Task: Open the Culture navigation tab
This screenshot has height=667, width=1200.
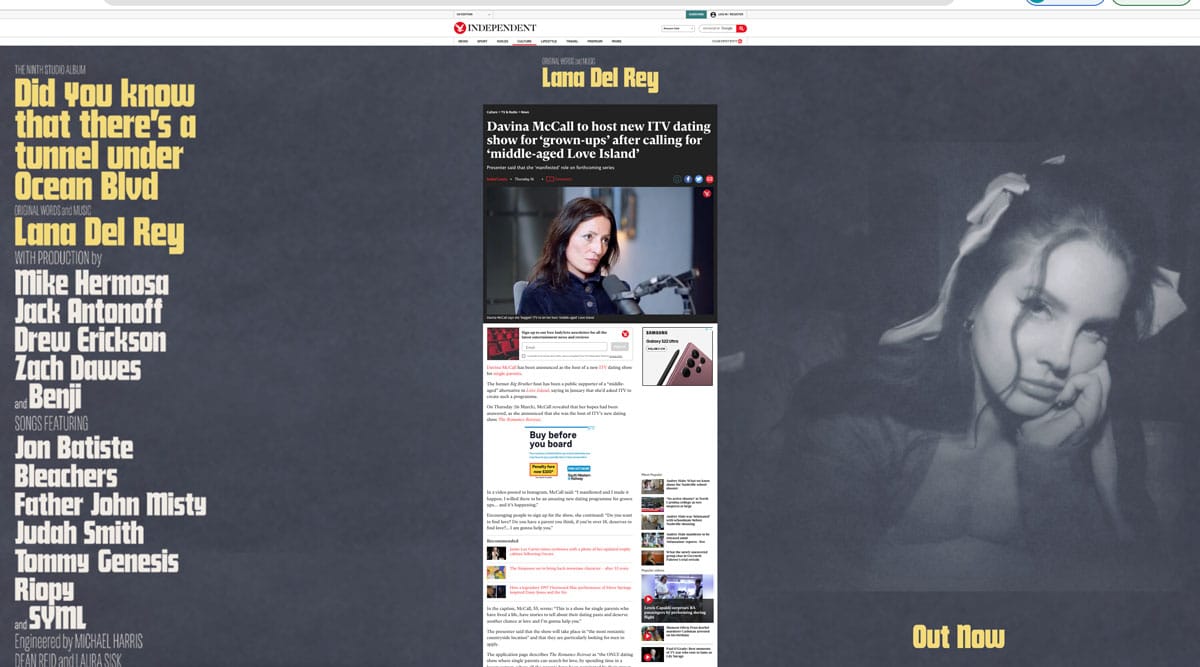Action: (x=524, y=41)
